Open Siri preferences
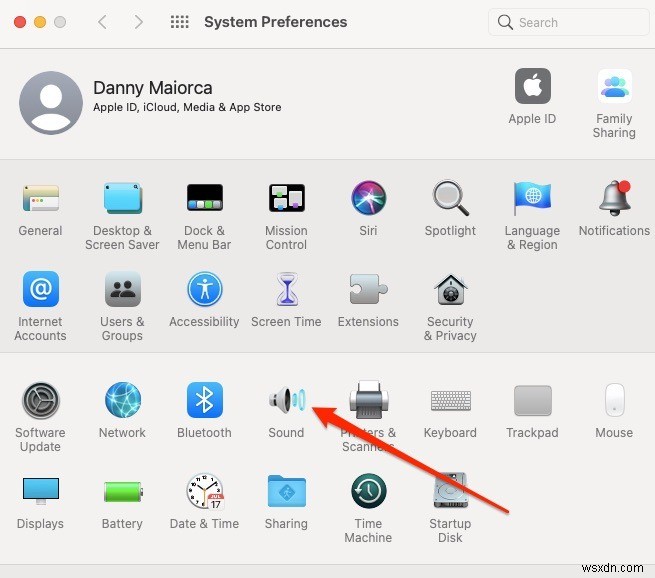The image size is (655, 578). (x=368, y=198)
